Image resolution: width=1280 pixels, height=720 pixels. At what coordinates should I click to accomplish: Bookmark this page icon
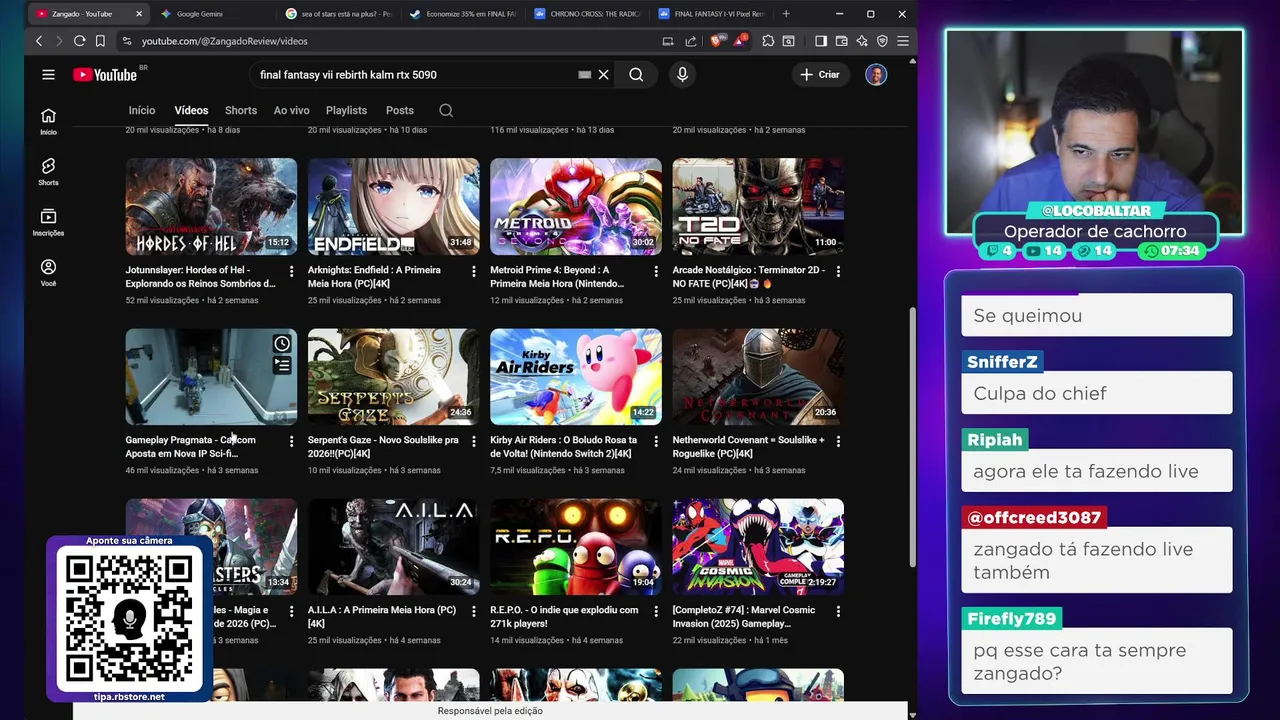pos(100,41)
